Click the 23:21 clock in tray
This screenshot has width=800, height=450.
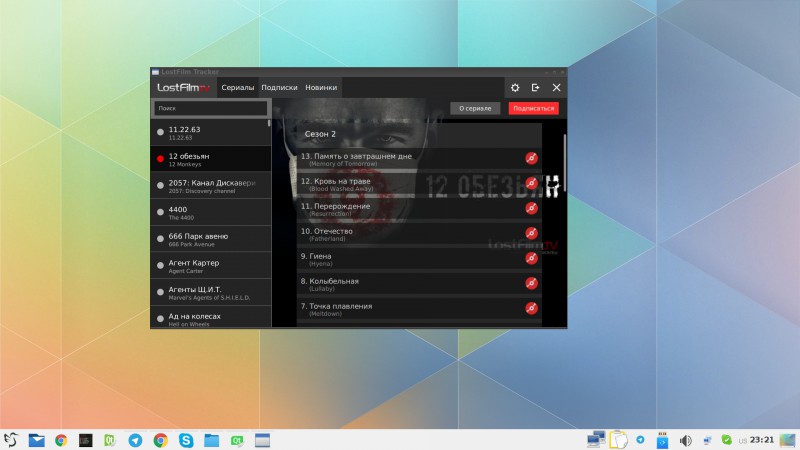(761, 440)
